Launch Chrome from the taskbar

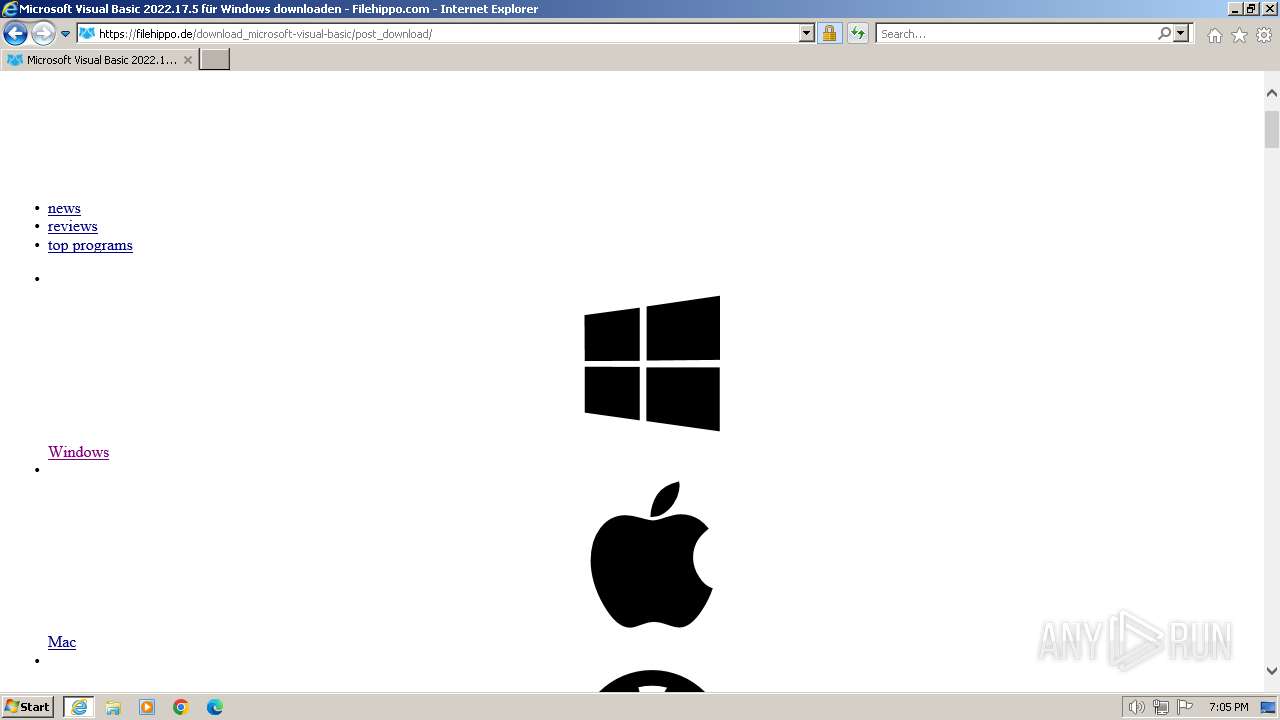tap(181, 707)
